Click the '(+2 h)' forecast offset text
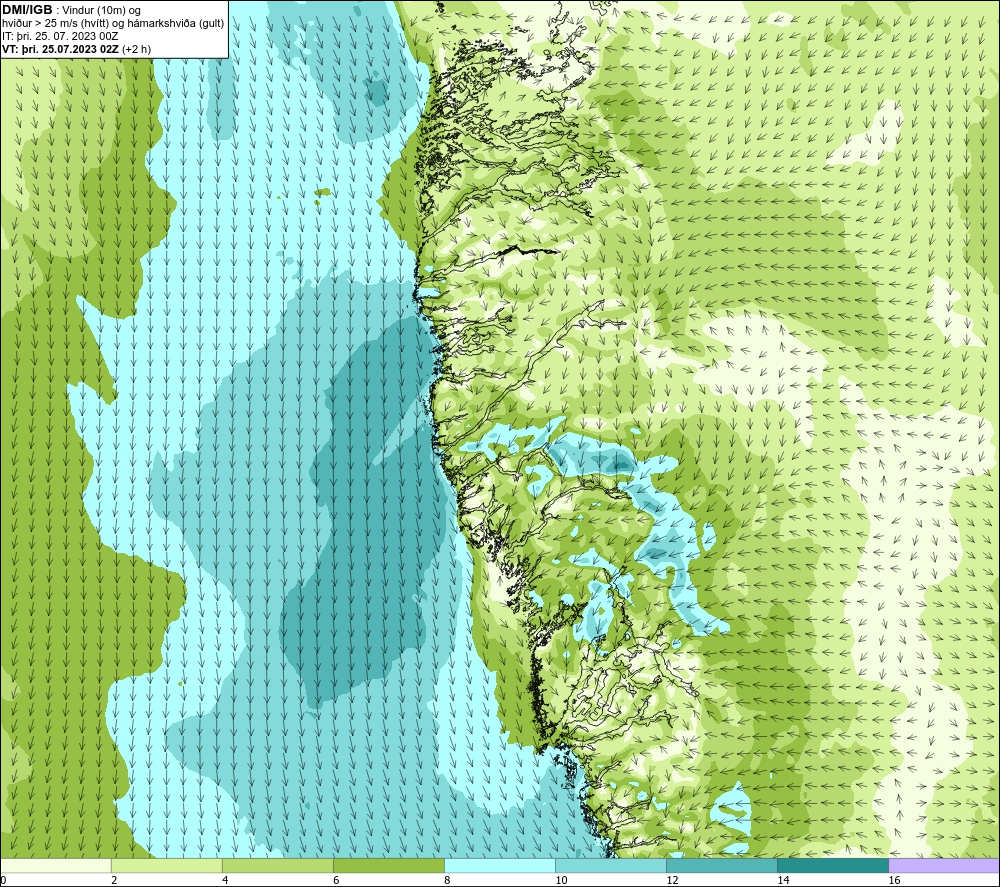This screenshot has height=887, width=1000. (136, 48)
